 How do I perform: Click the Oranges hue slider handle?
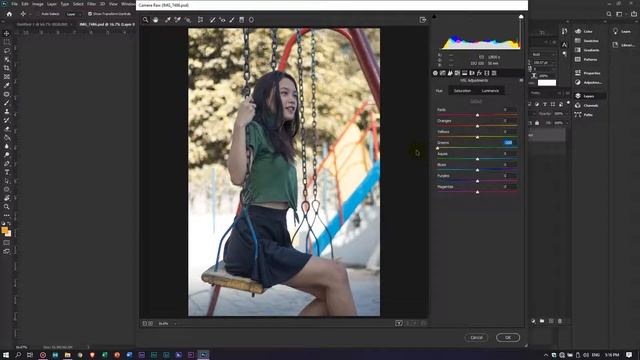point(477,126)
